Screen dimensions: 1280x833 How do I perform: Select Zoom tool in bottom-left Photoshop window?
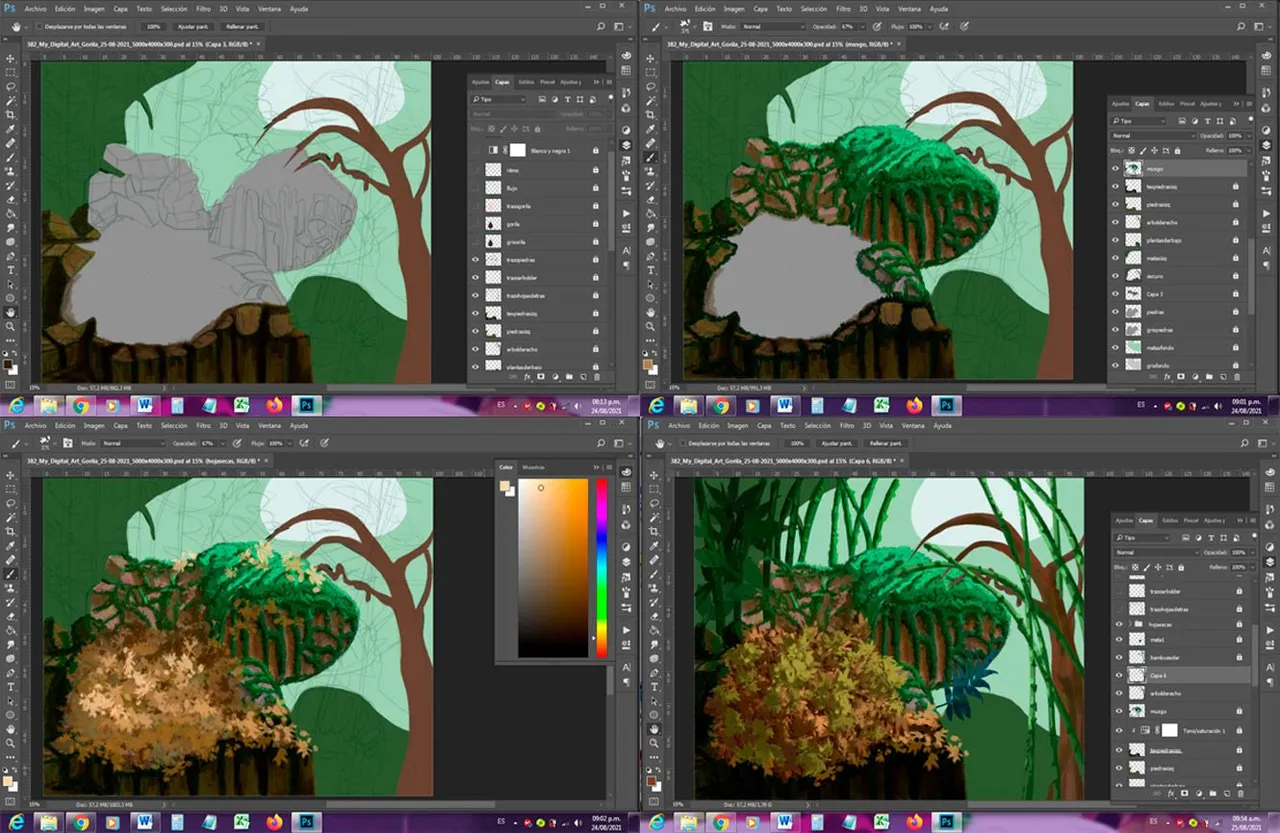pyautogui.click(x=11, y=743)
